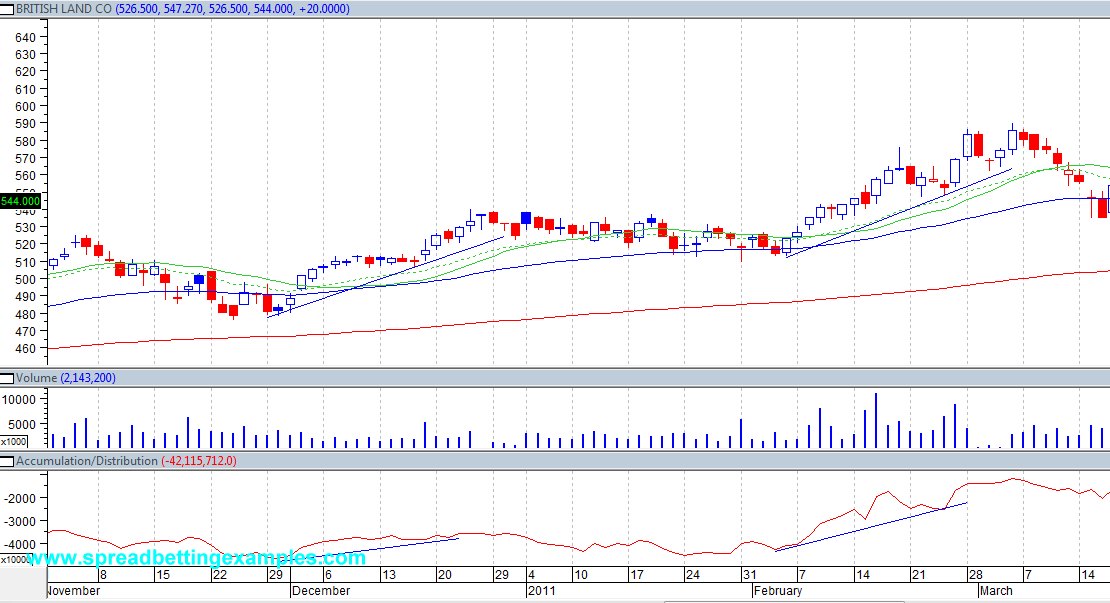Click the February trendline on Accumulation/Distribution
The width and height of the screenshot is (1110, 603).
pos(870,526)
